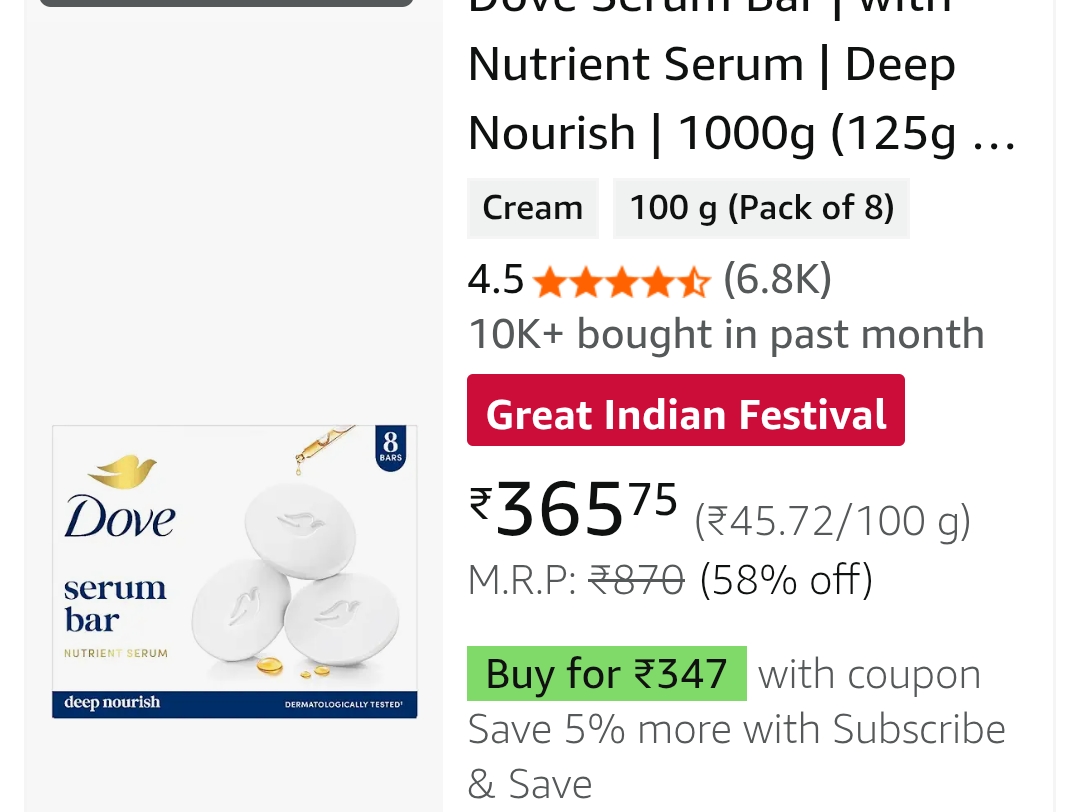The width and height of the screenshot is (1080, 812).
Task: Click the dark gray bar above the product image
Action: click(226, 3)
